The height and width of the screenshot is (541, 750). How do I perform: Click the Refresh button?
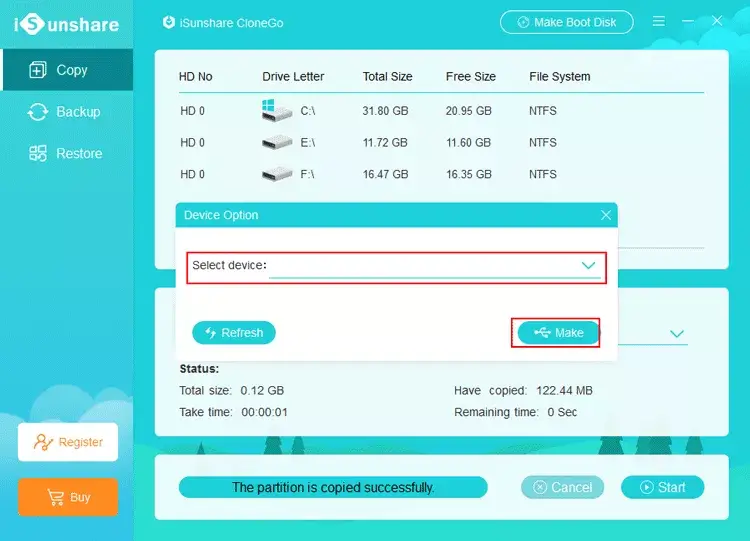[x=234, y=332]
